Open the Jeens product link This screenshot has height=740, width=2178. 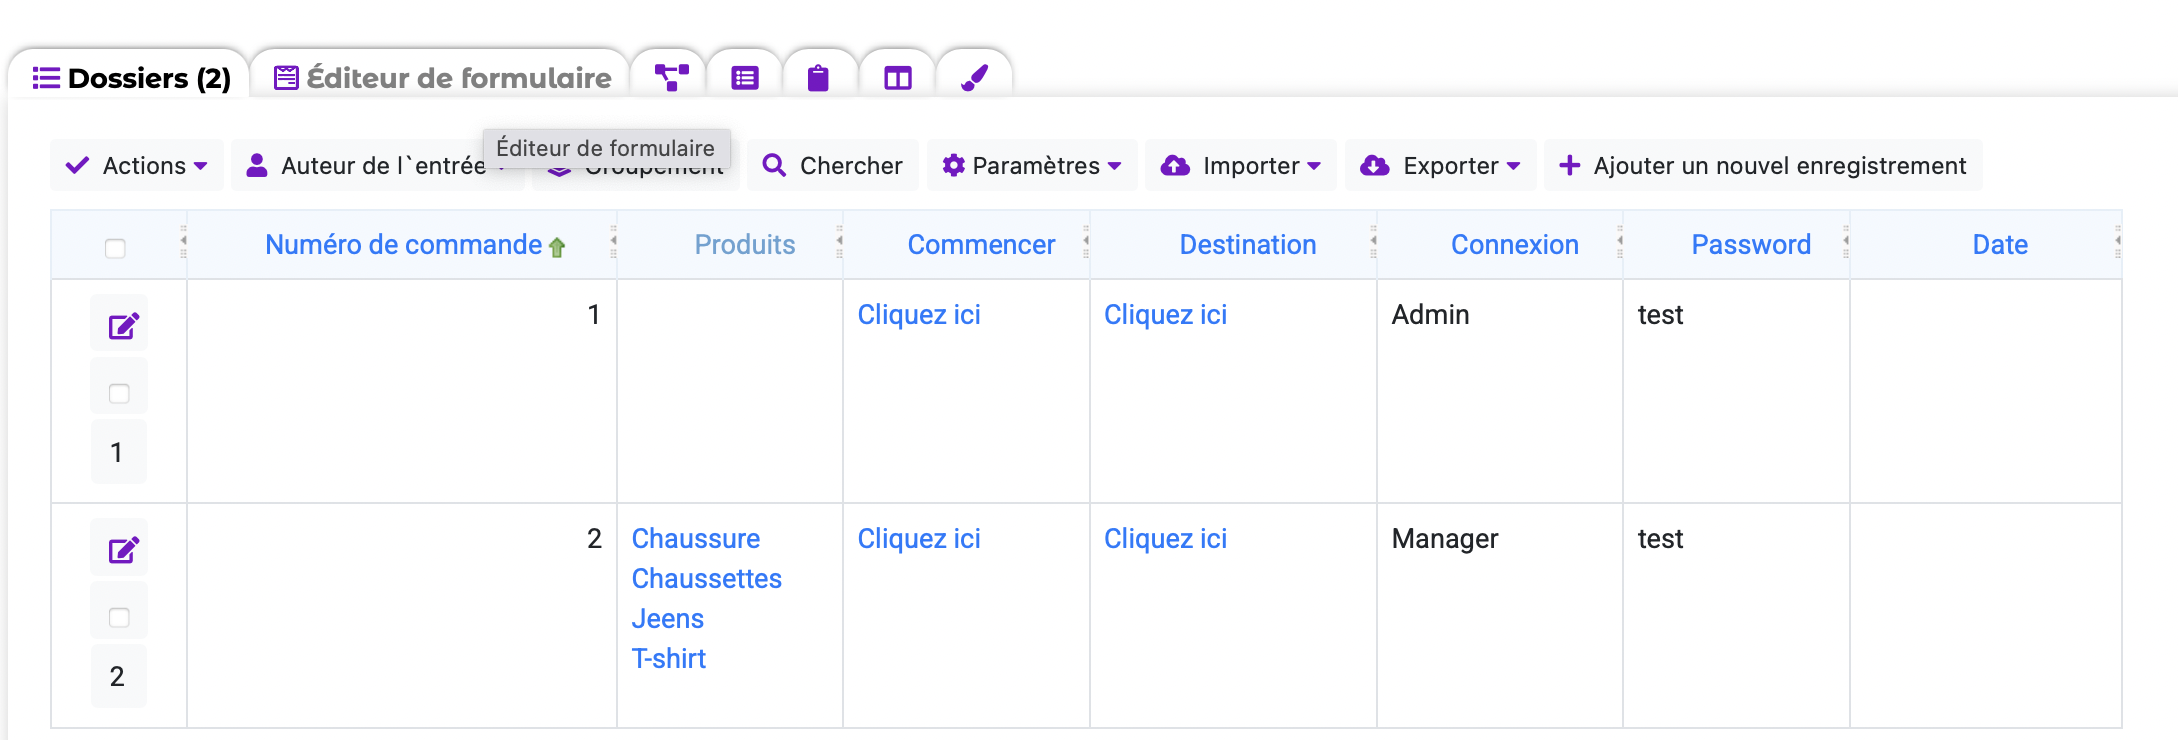[668, 619]
